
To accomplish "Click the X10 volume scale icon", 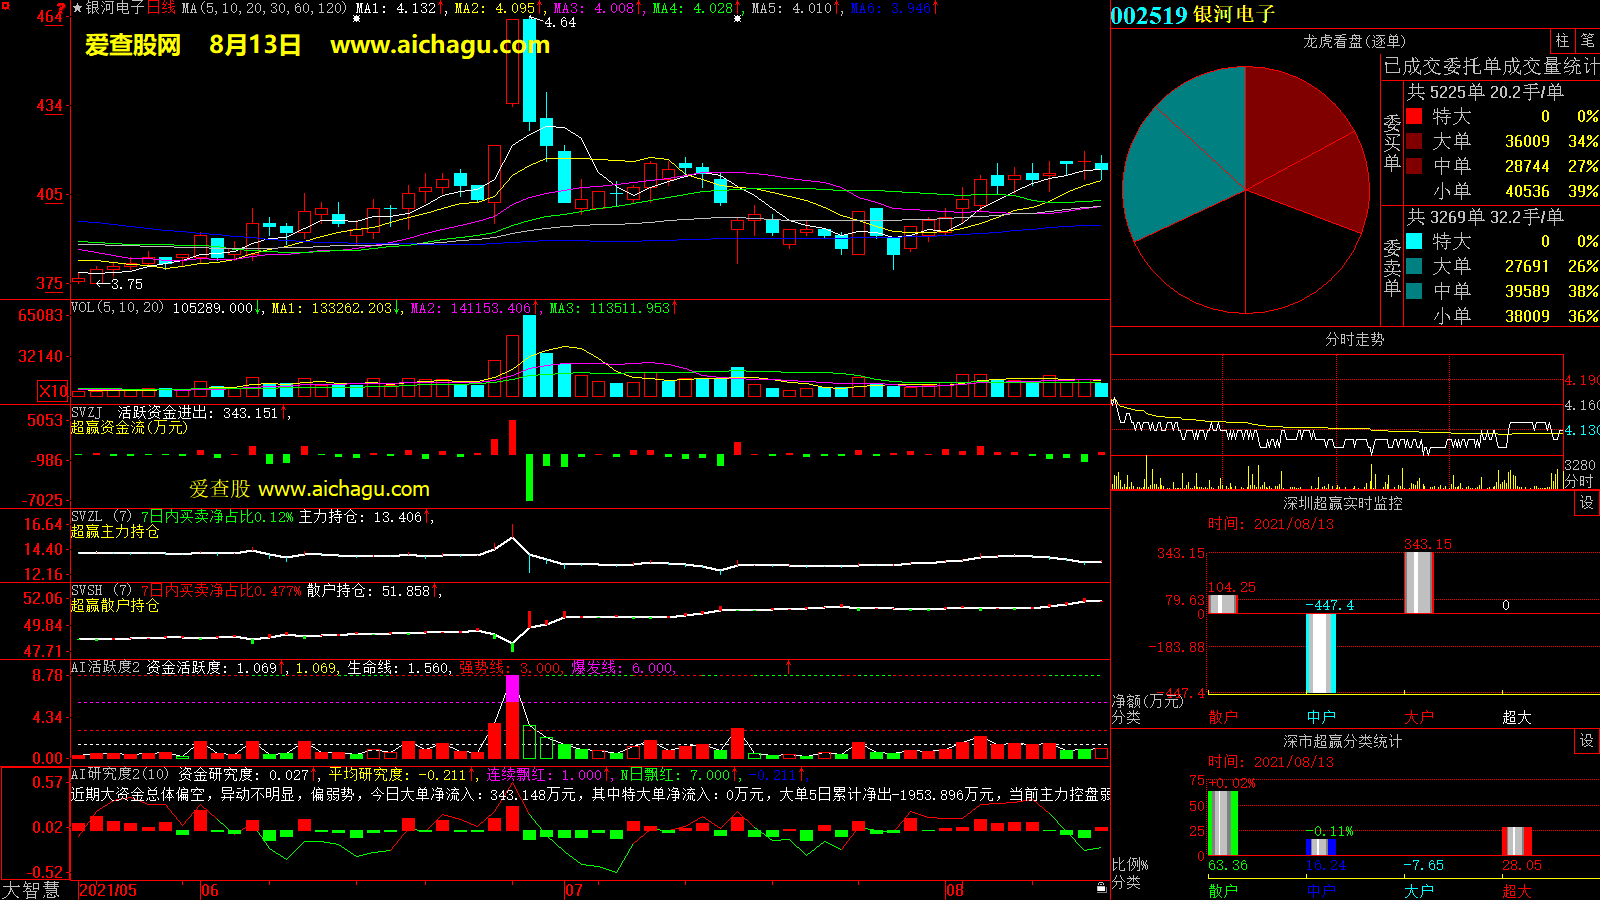I will coord(53,391).
